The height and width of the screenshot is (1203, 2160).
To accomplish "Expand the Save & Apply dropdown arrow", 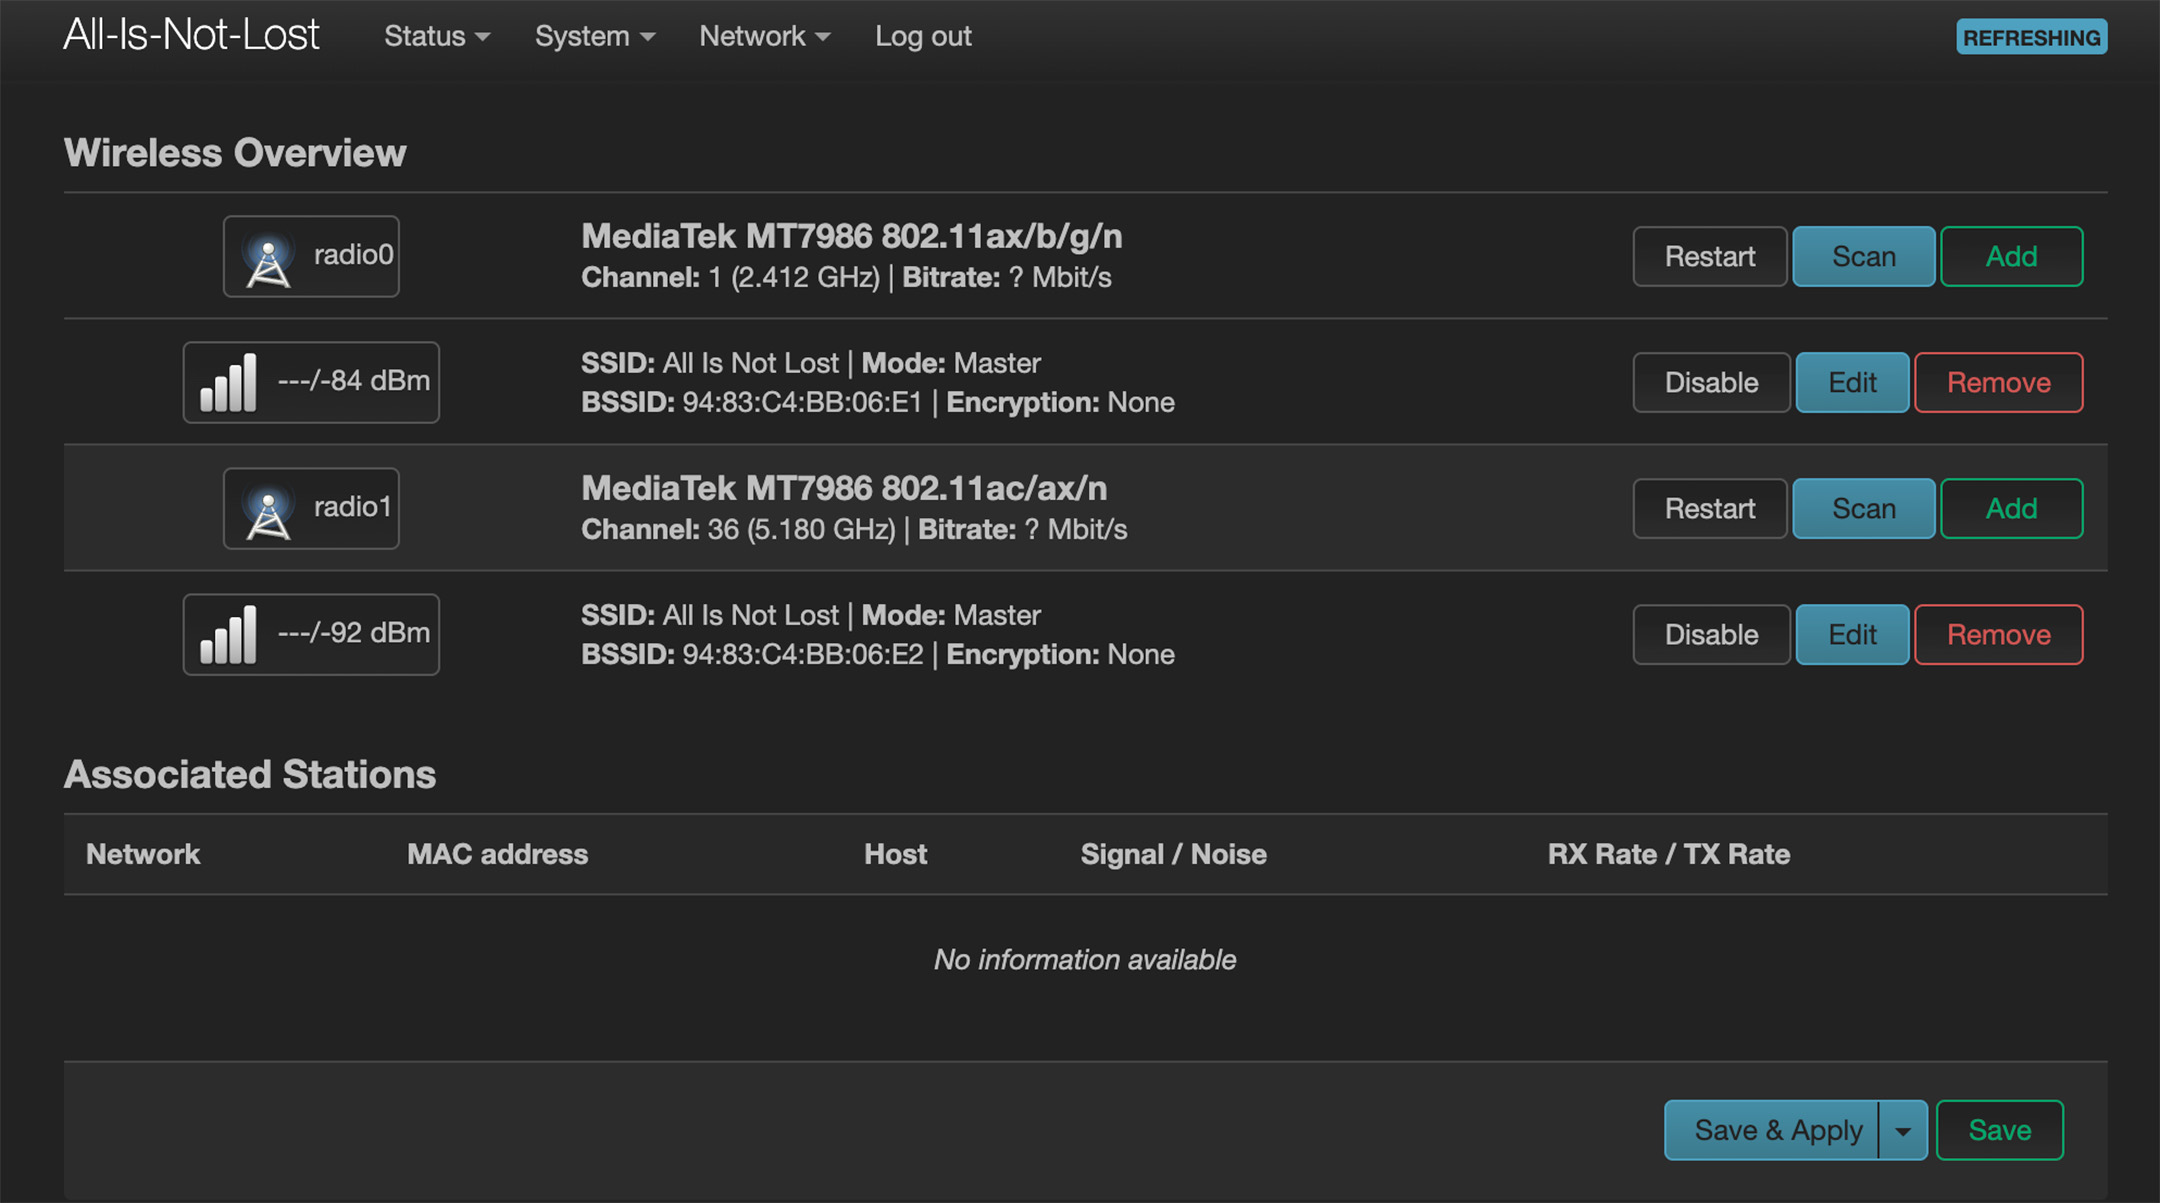I will 1903,1130.
